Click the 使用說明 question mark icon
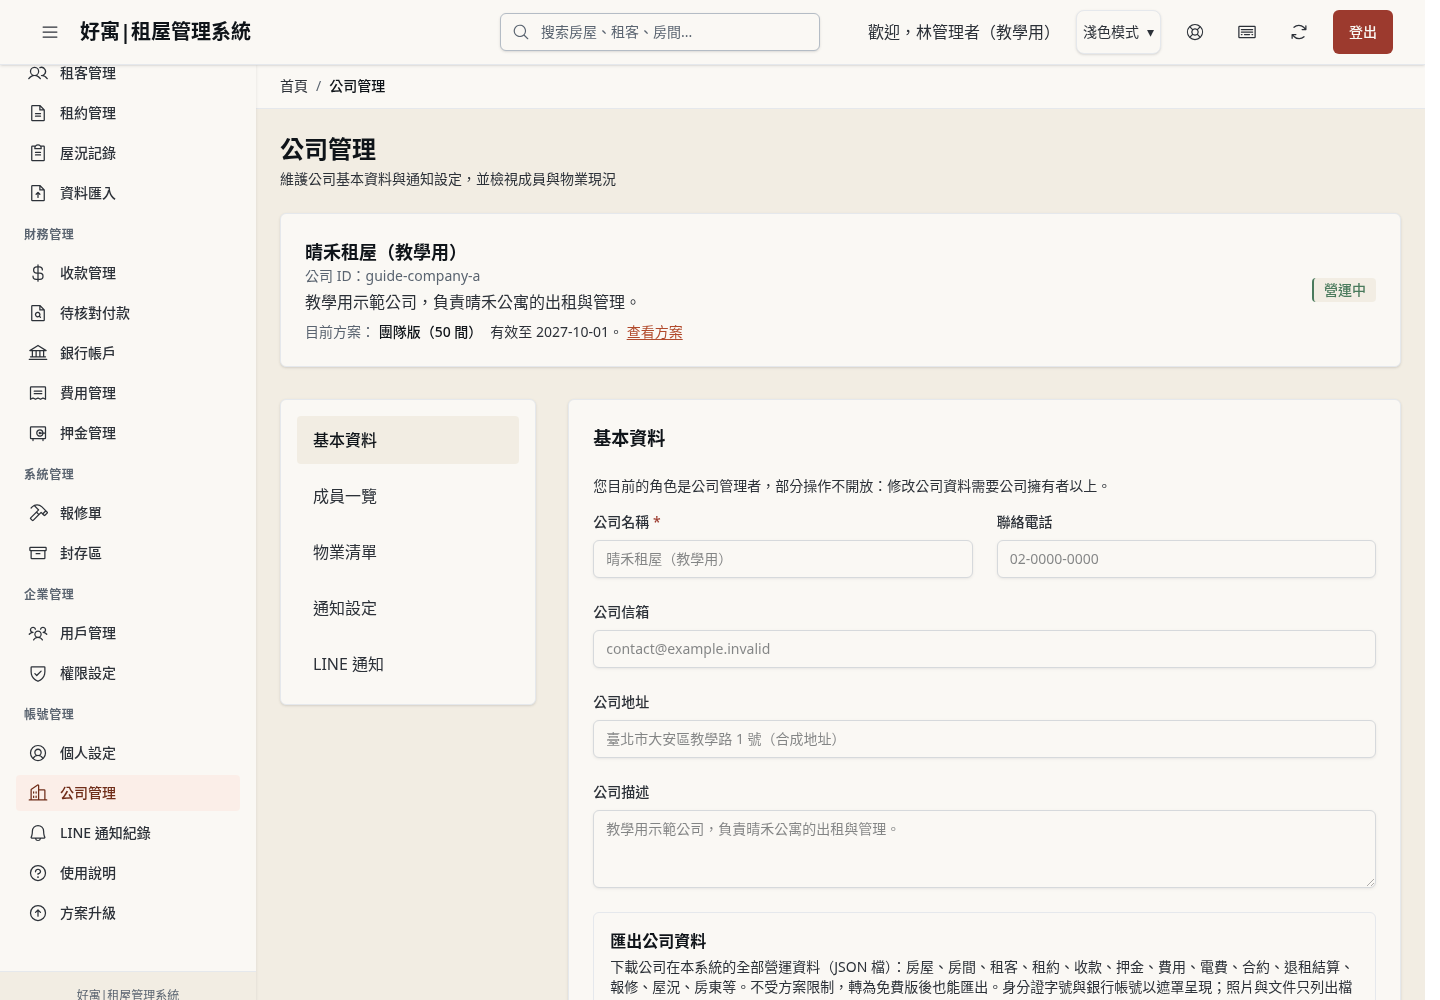1440x1000 pixels. 38,873
